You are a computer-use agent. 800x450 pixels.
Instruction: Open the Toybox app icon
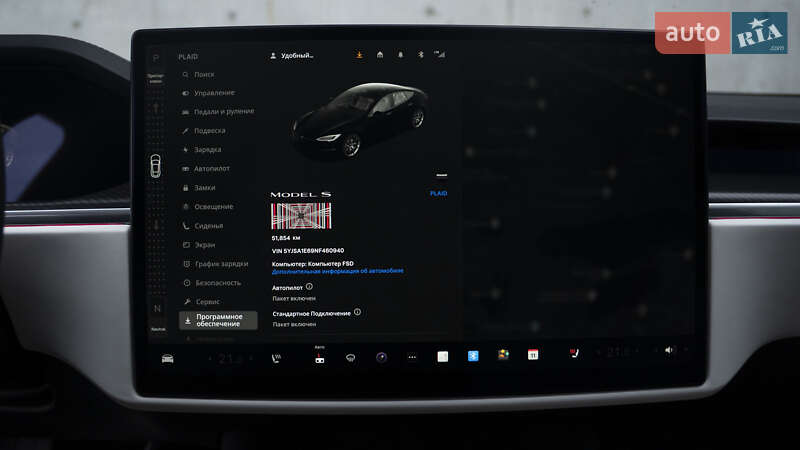pos(503,355)
